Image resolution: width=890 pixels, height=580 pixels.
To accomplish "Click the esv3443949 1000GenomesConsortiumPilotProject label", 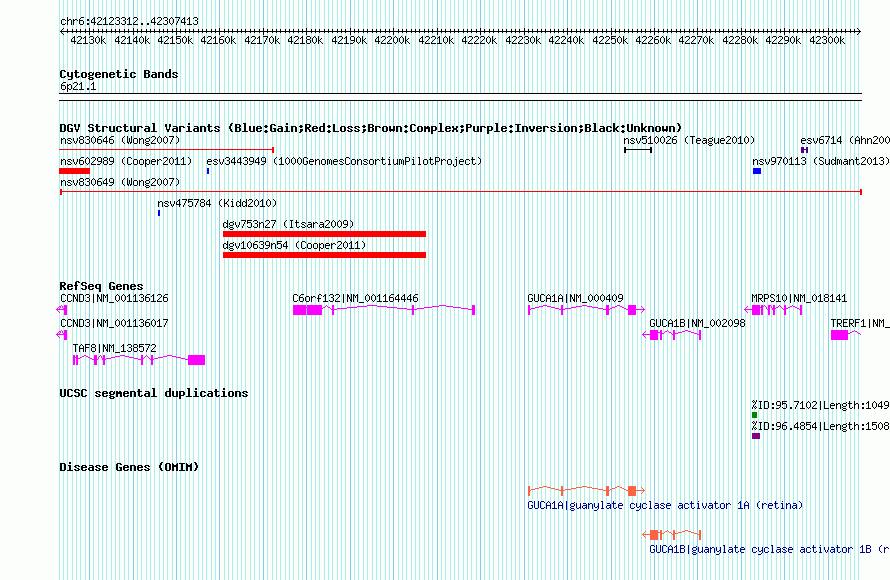I will (344, 161).
